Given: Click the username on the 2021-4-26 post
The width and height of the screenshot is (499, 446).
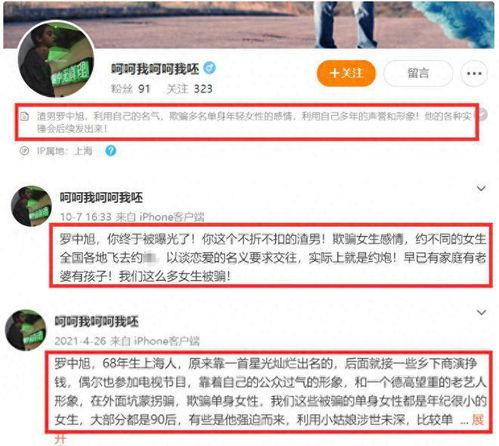Looking at the screenshot, I should pyautogui.click(x=97, y=321).
